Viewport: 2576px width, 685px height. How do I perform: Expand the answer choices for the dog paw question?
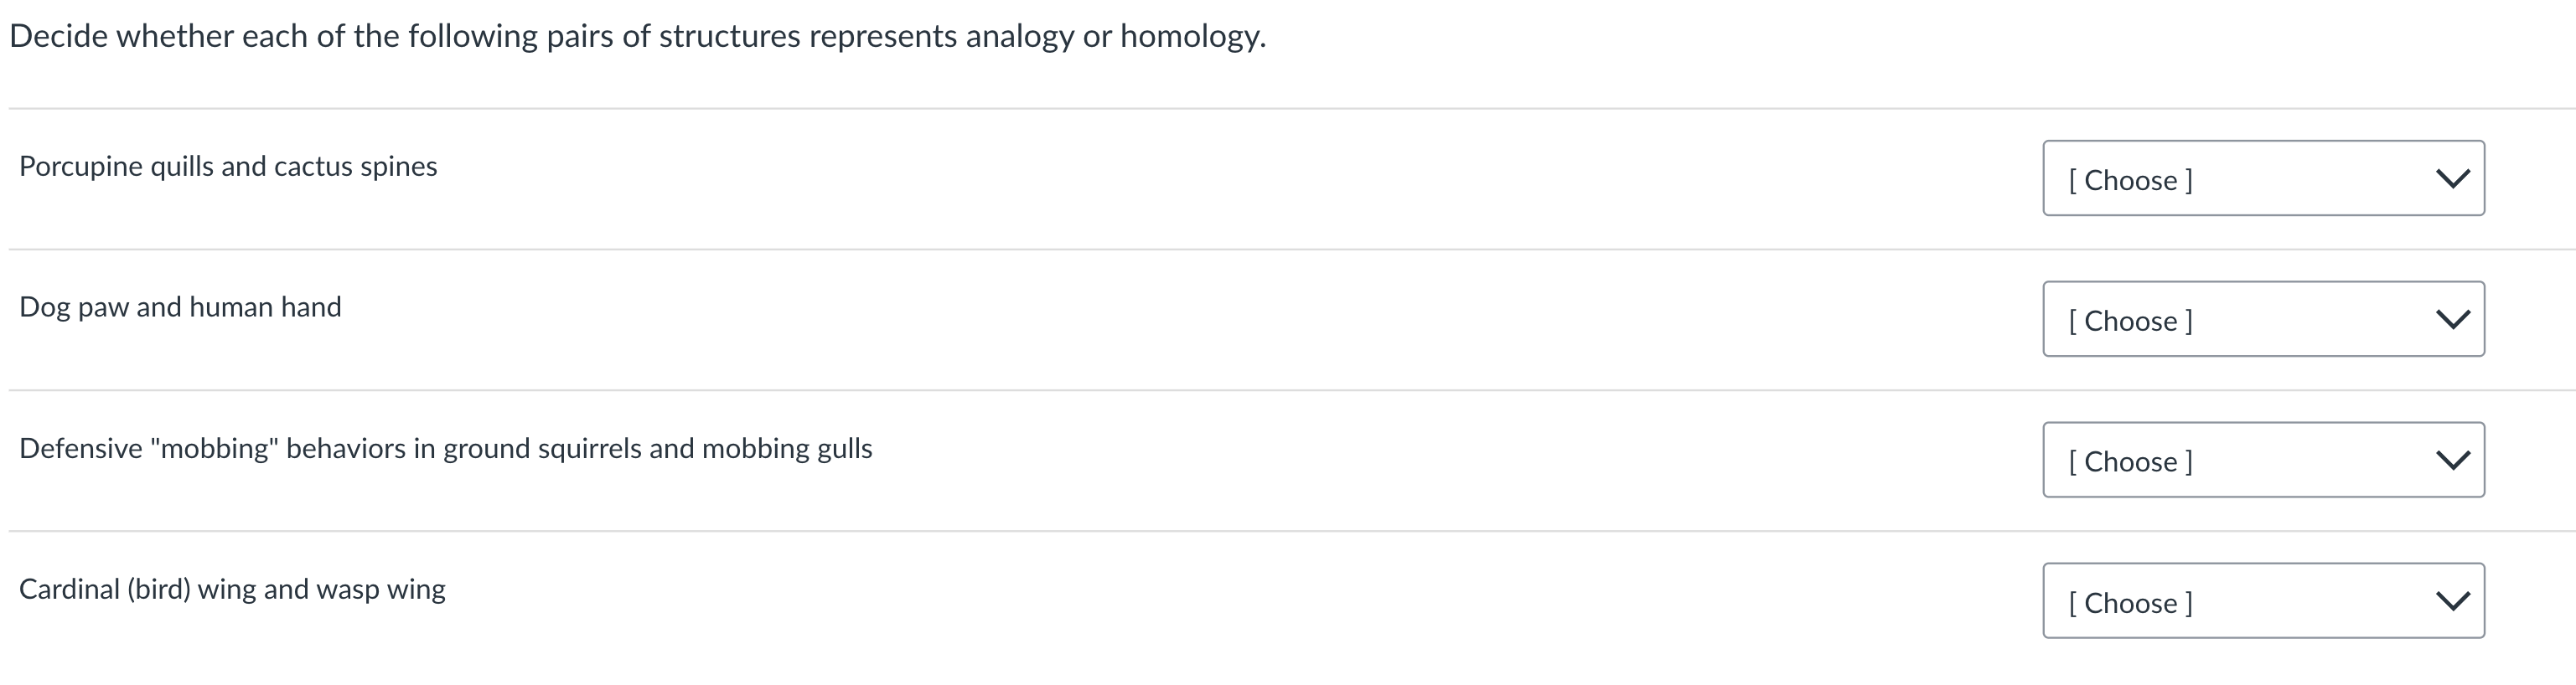click(x=2262, y=319)
